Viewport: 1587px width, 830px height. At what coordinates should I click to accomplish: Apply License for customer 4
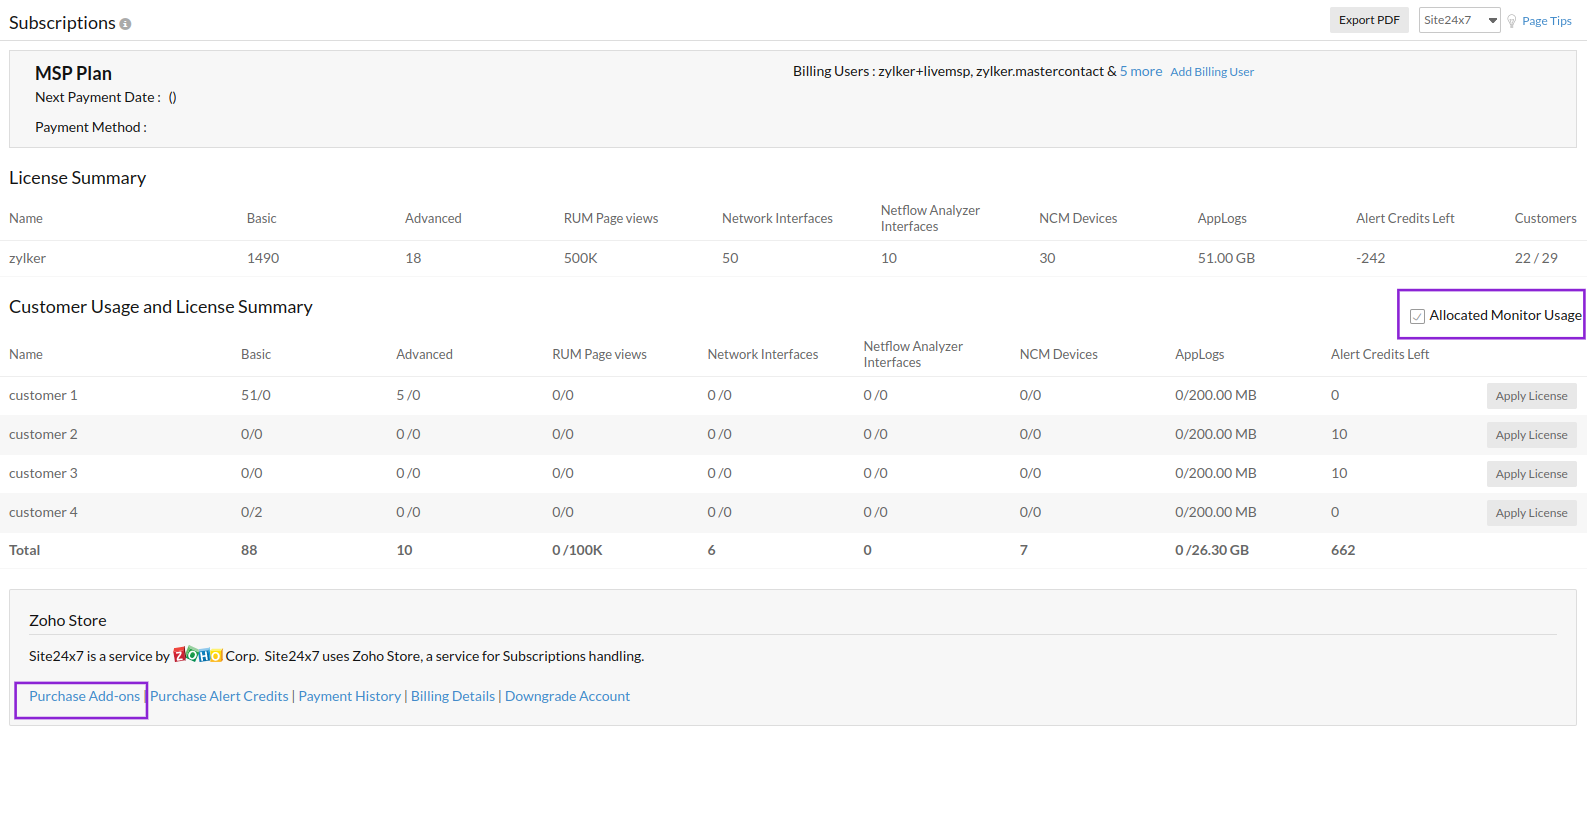[1531, 513]
